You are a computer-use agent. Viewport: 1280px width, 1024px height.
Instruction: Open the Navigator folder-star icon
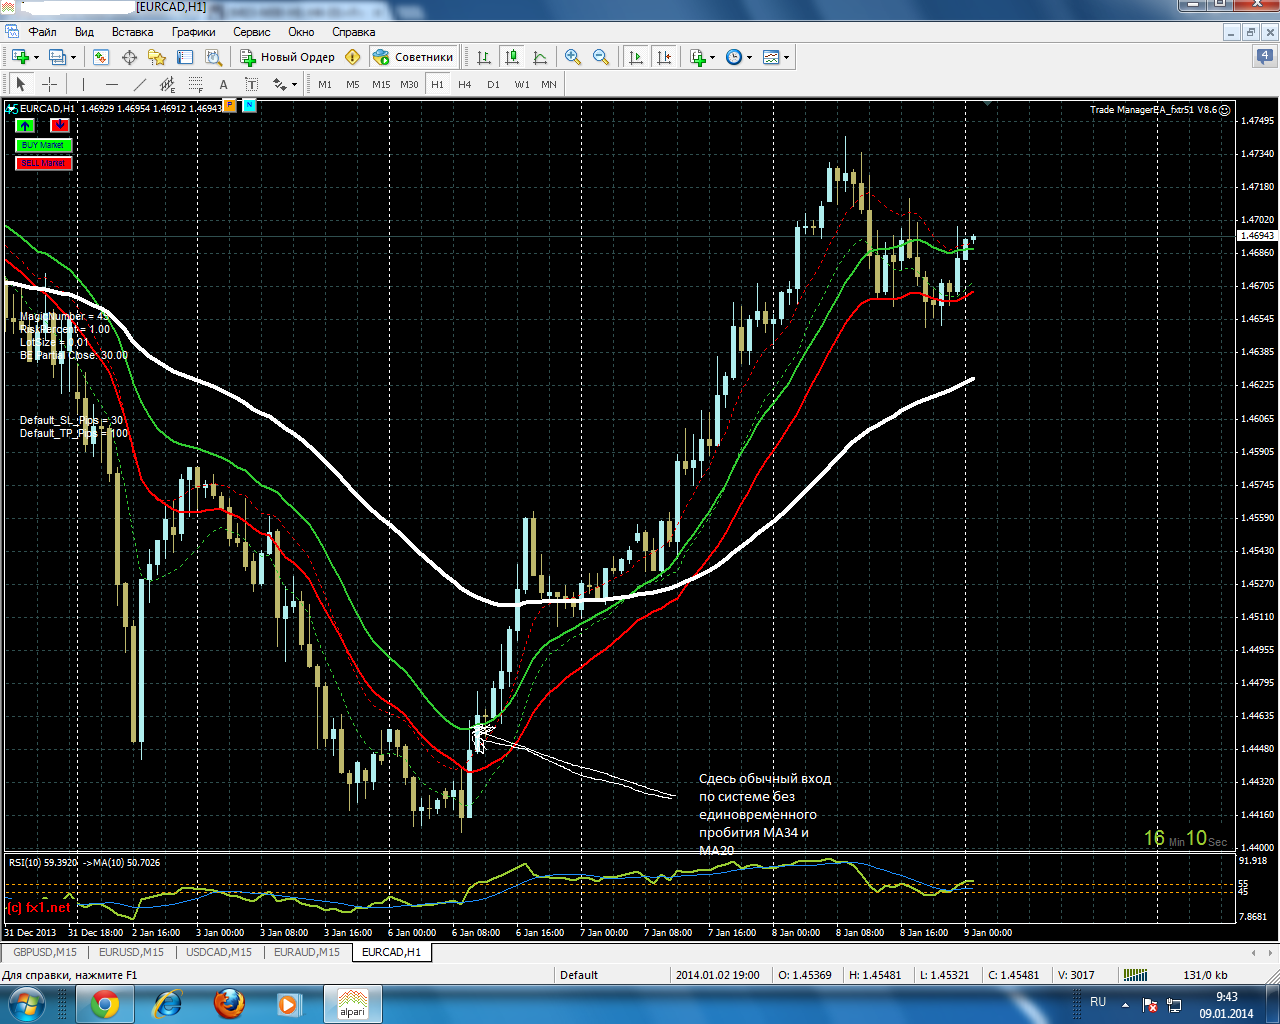click(x=157, y=57)
